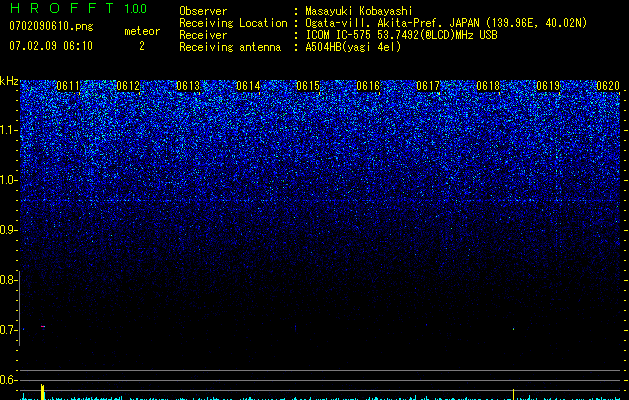Click the Receiving Location label
Screen dimensions: 629x400
point(233,23)
